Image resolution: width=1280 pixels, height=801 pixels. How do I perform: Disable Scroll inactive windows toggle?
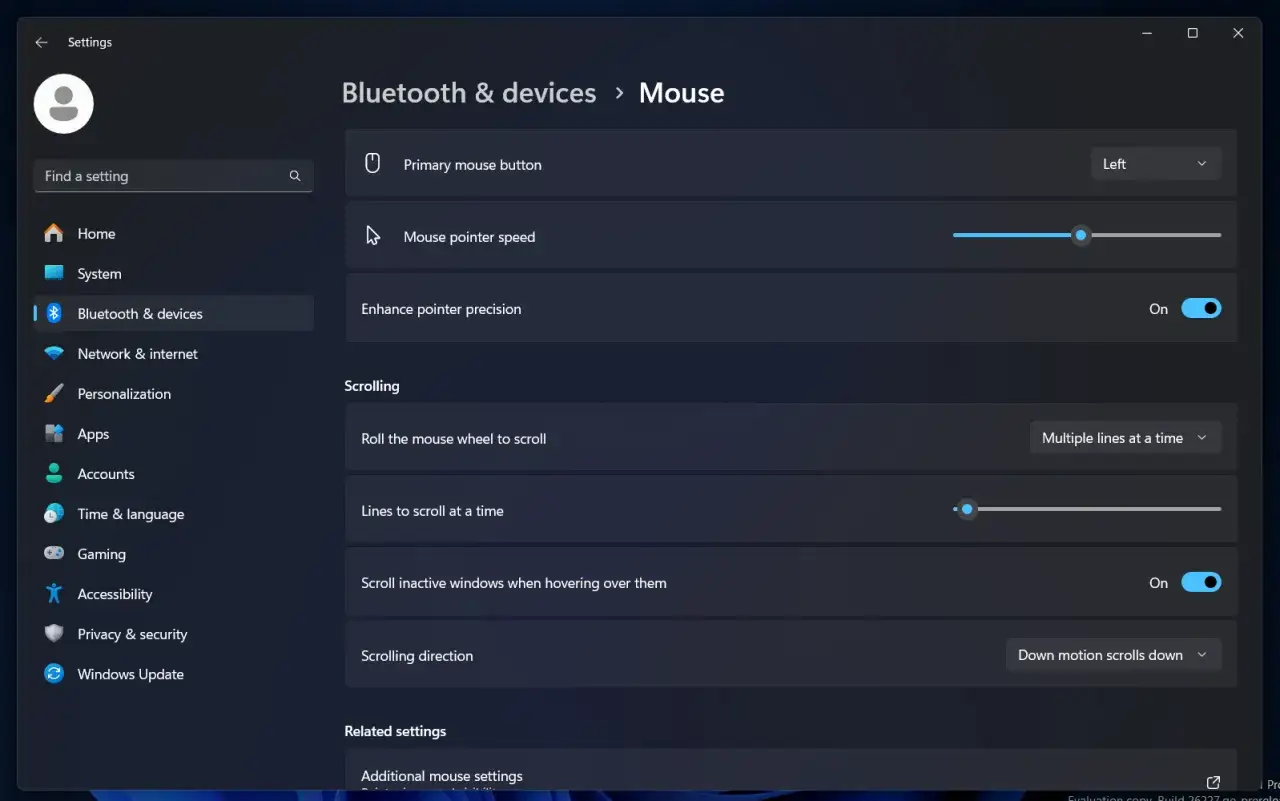coord(1201,582)
